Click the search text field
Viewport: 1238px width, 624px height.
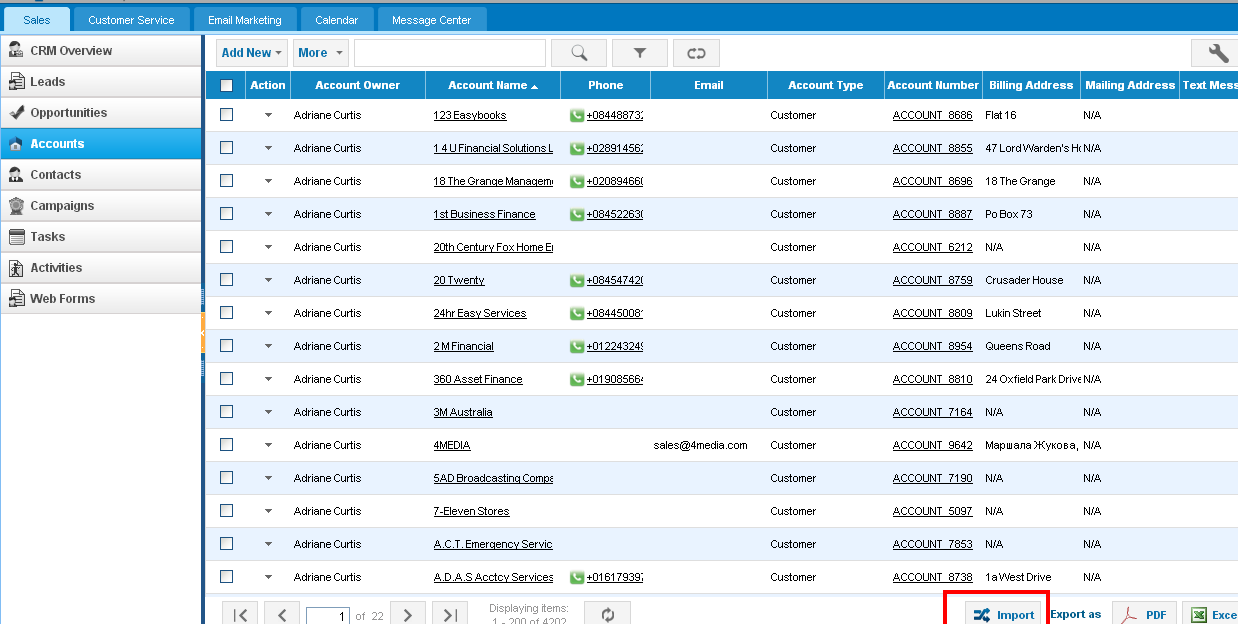(450, 53)
